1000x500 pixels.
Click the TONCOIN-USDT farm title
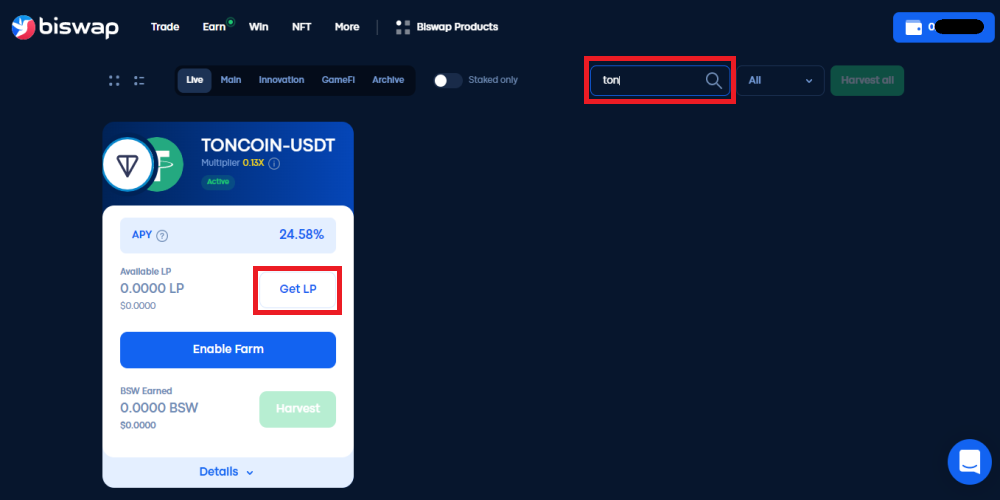268,145
